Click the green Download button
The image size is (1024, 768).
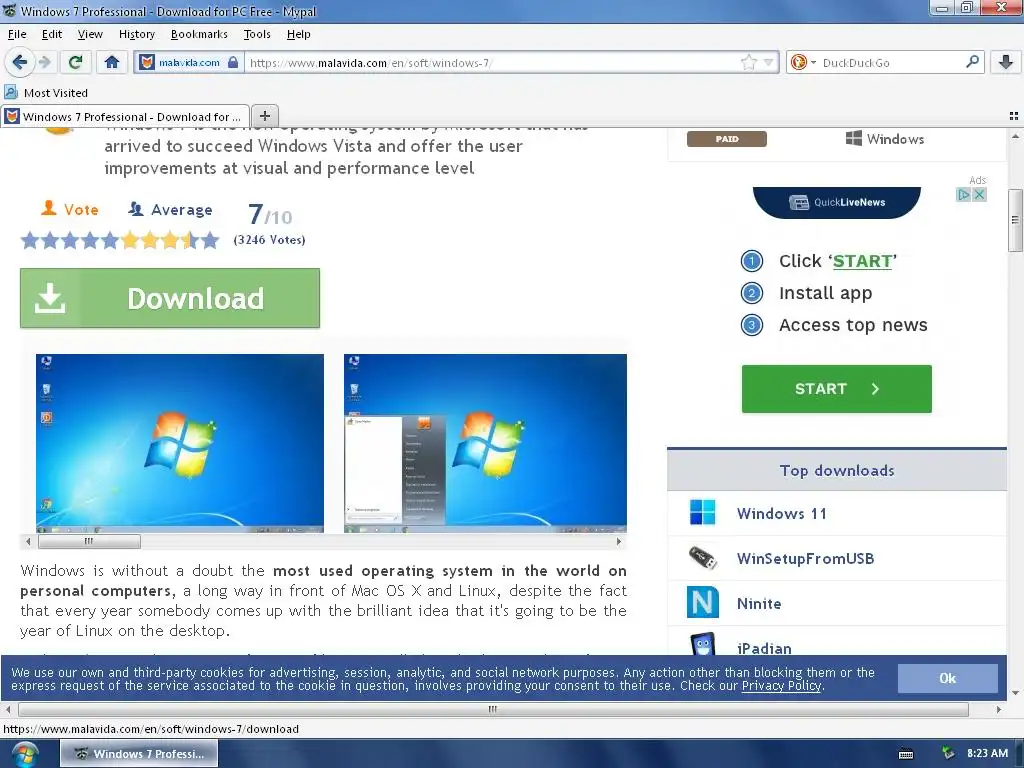(170, 298)
